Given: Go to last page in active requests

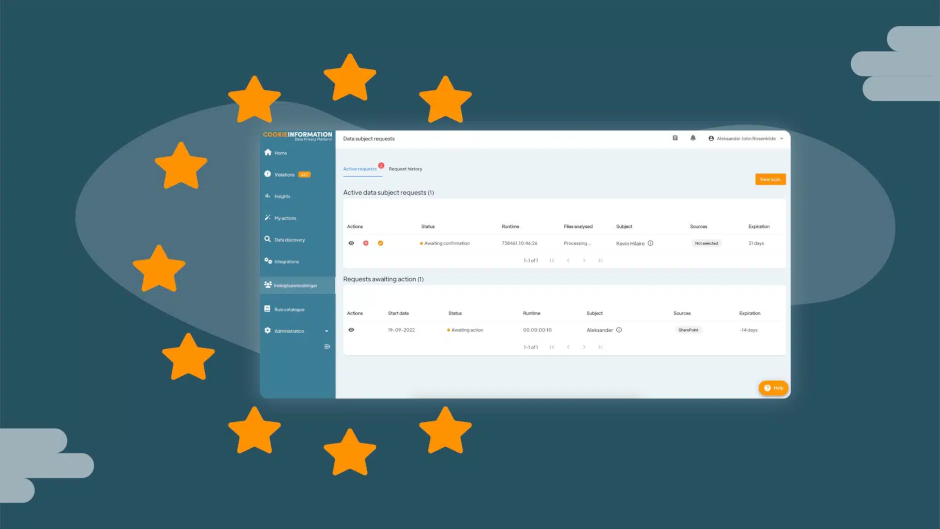Looking at the screenshot, I should tap(600, 260).
